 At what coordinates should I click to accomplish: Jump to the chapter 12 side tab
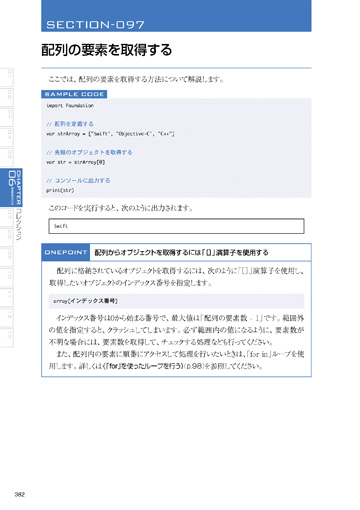point(7,317)
